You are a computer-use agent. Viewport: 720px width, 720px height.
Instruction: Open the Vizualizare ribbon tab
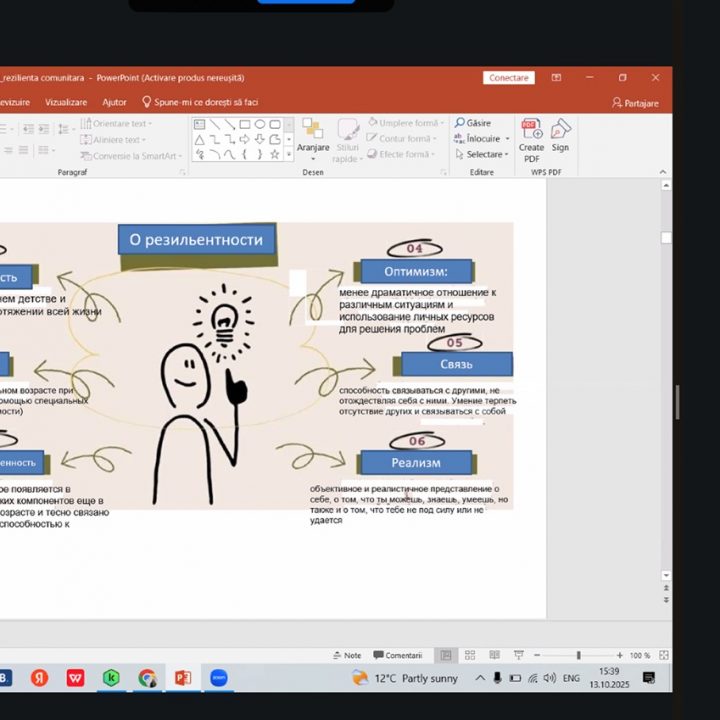pos(66,102)
